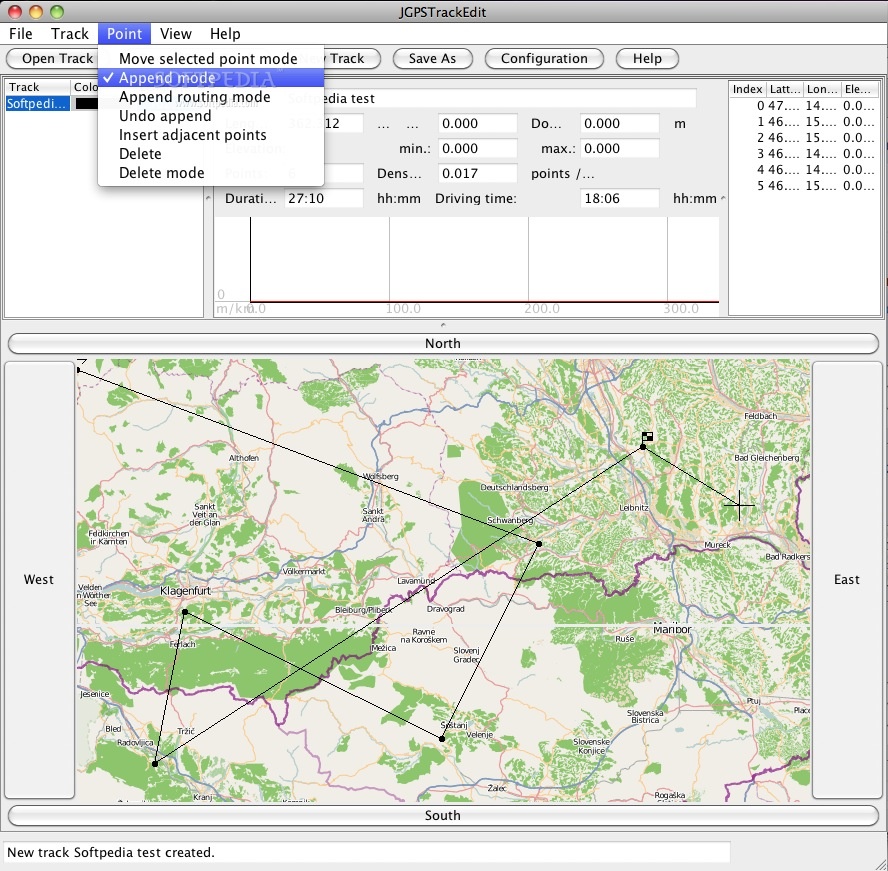Choose Undo append
Image resolution: width=888 pixels, height=871 pixels.
[211, 116]
